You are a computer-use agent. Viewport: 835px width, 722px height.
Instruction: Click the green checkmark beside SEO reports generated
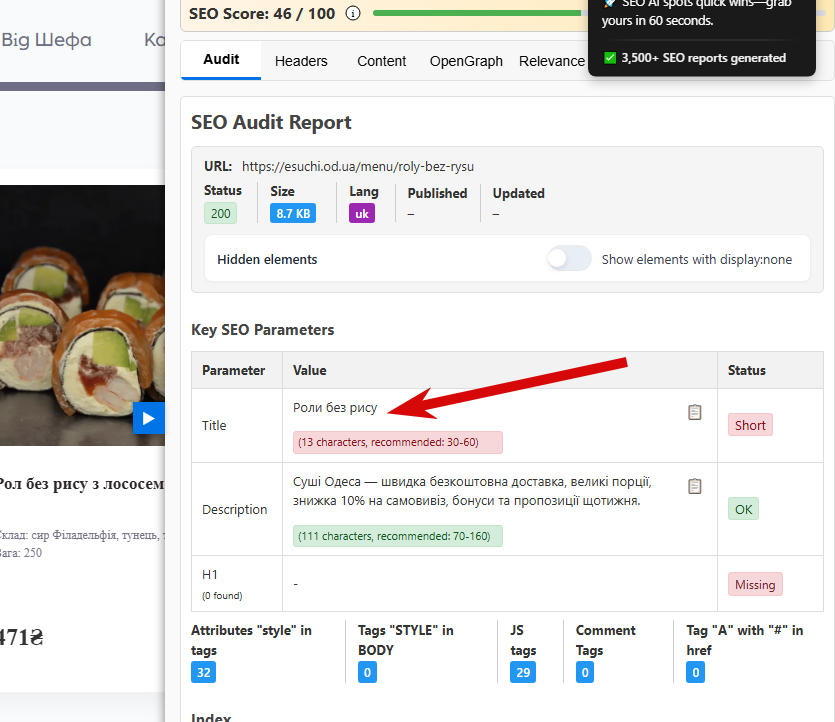(610, 58)
